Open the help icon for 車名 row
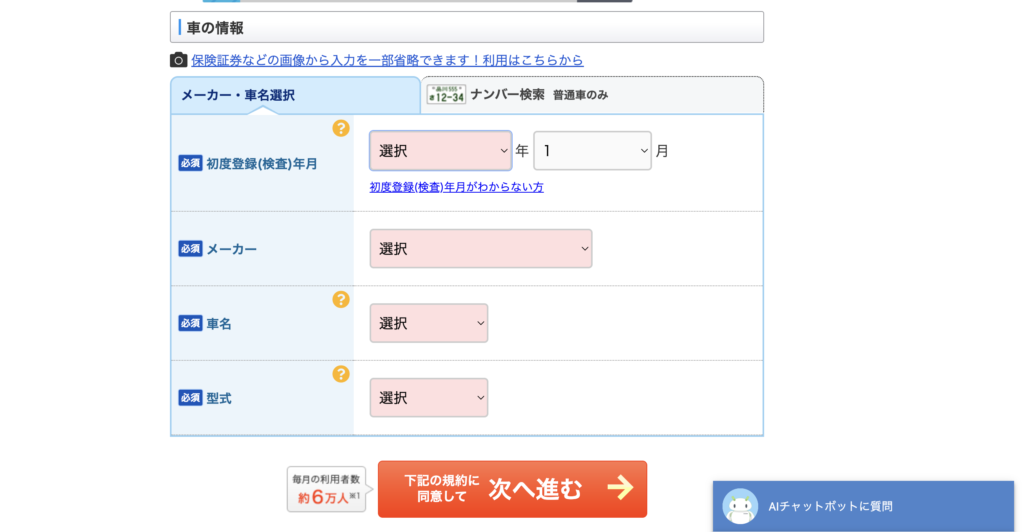This screenshot has height=532, width=1024. point(341,299)
